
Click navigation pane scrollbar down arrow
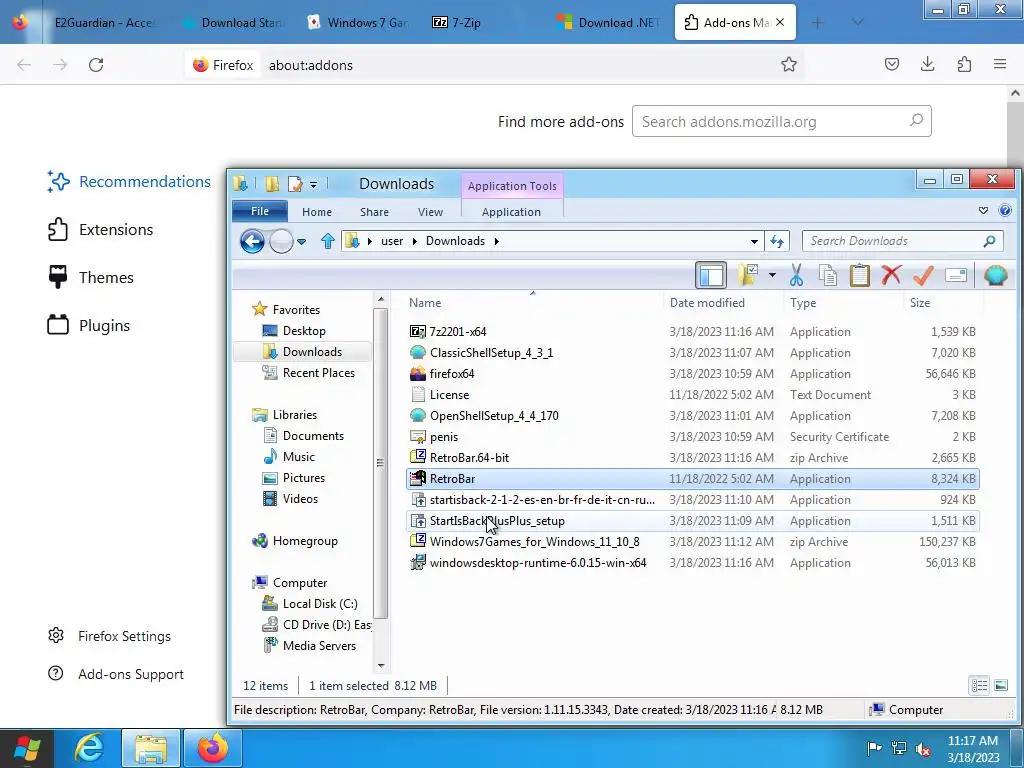pyautogui.click(x=381, y=665)
